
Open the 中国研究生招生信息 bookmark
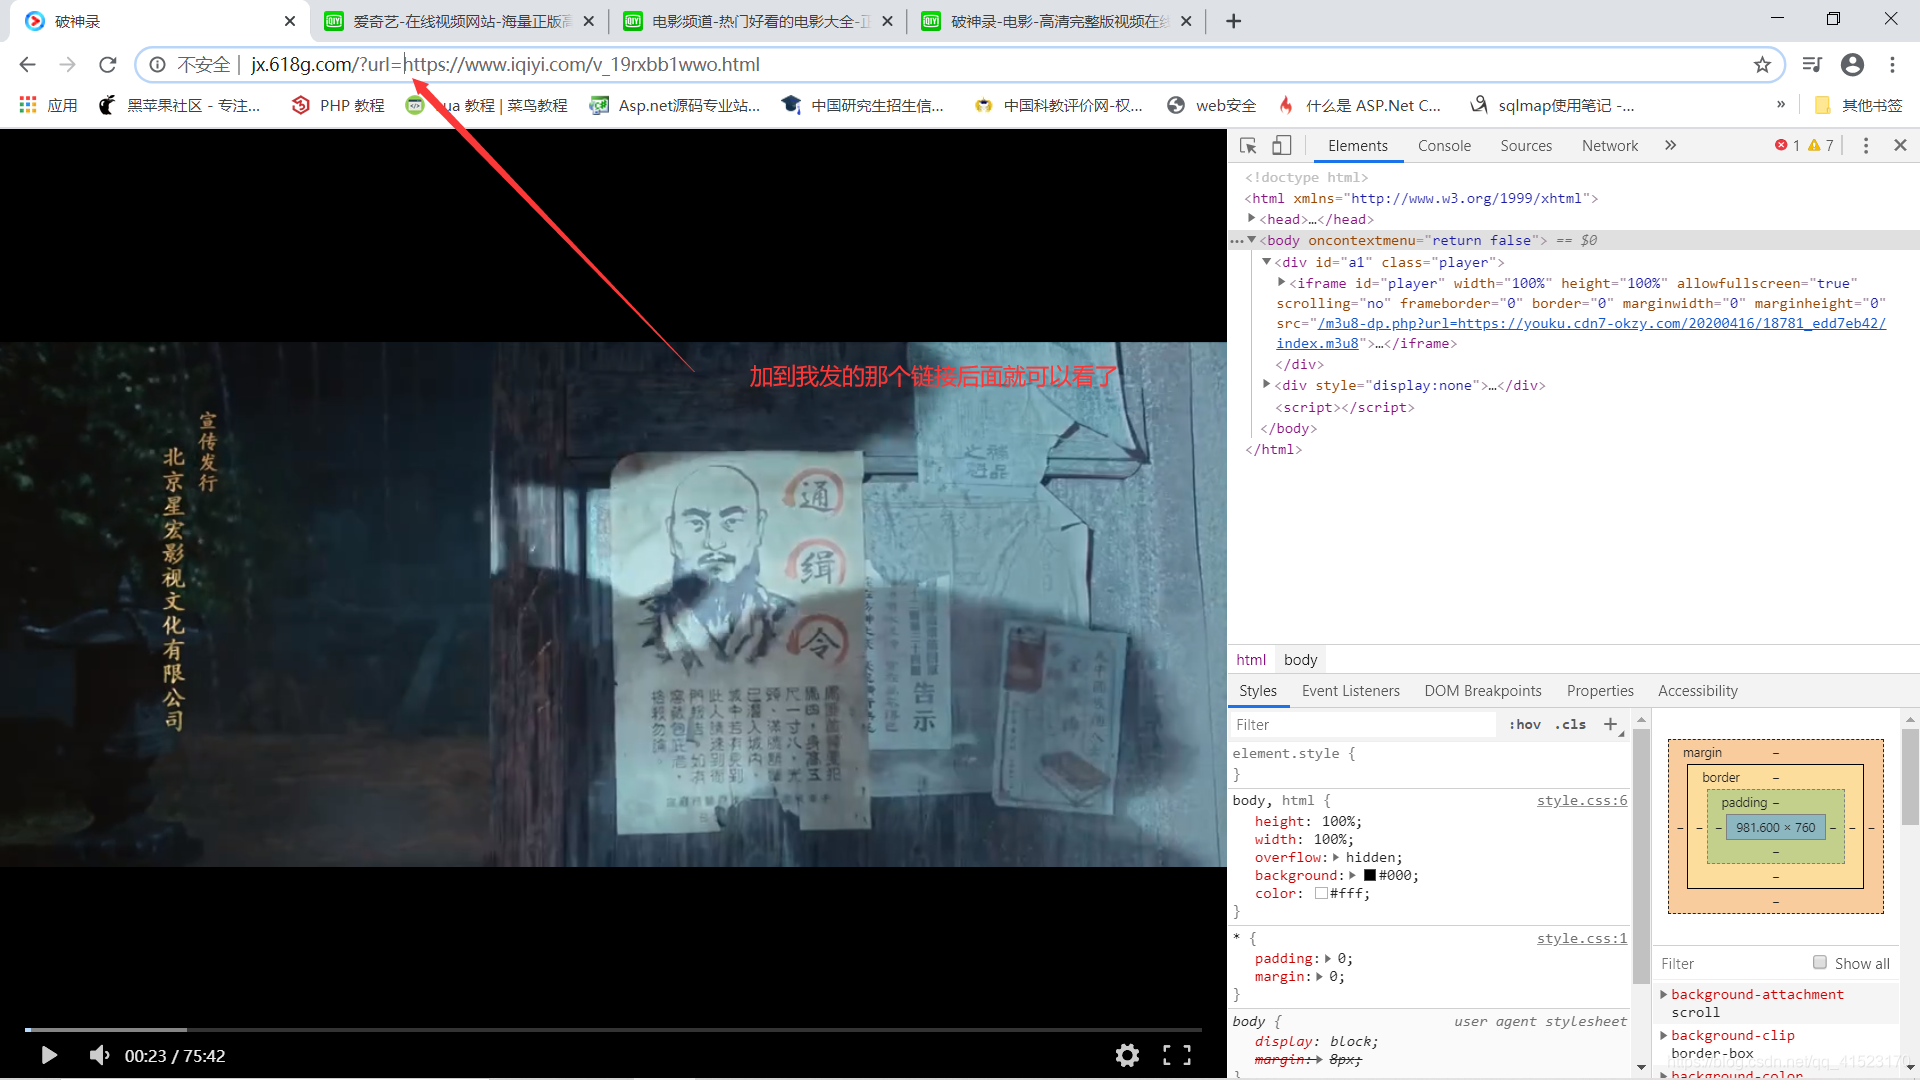[863, 105]
